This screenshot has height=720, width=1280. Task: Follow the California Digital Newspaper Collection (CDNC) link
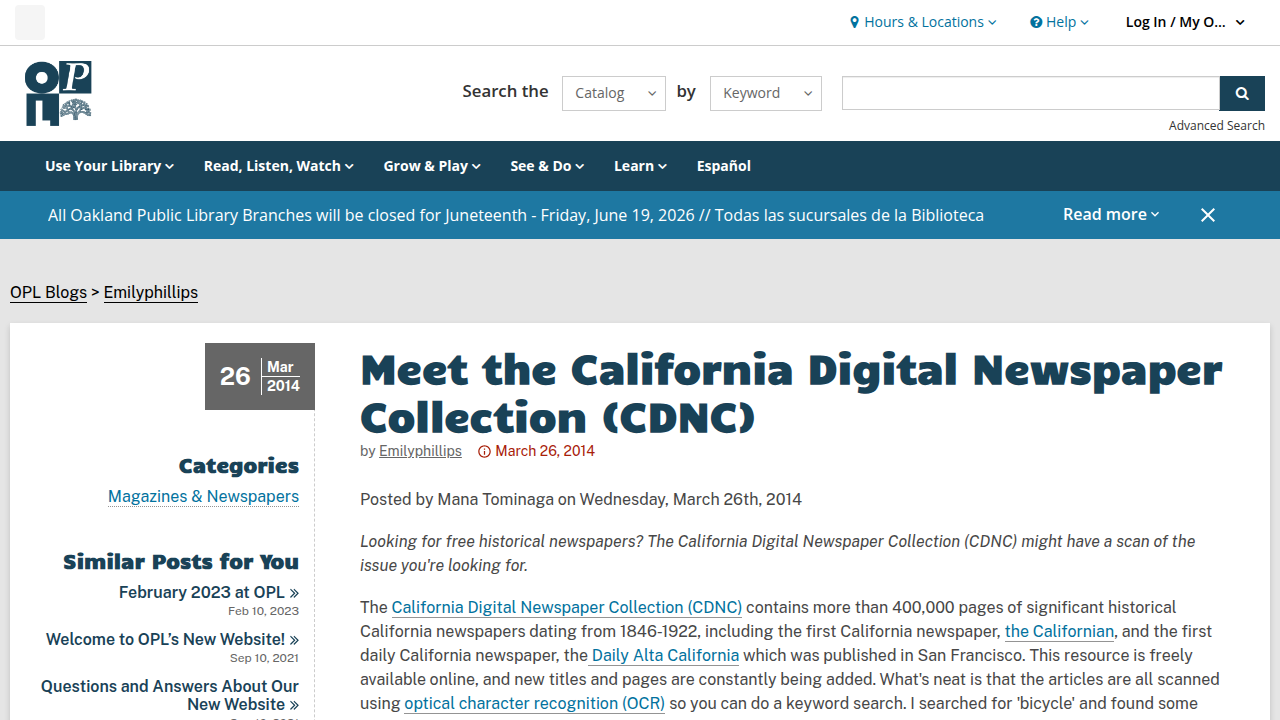point(567,607)
